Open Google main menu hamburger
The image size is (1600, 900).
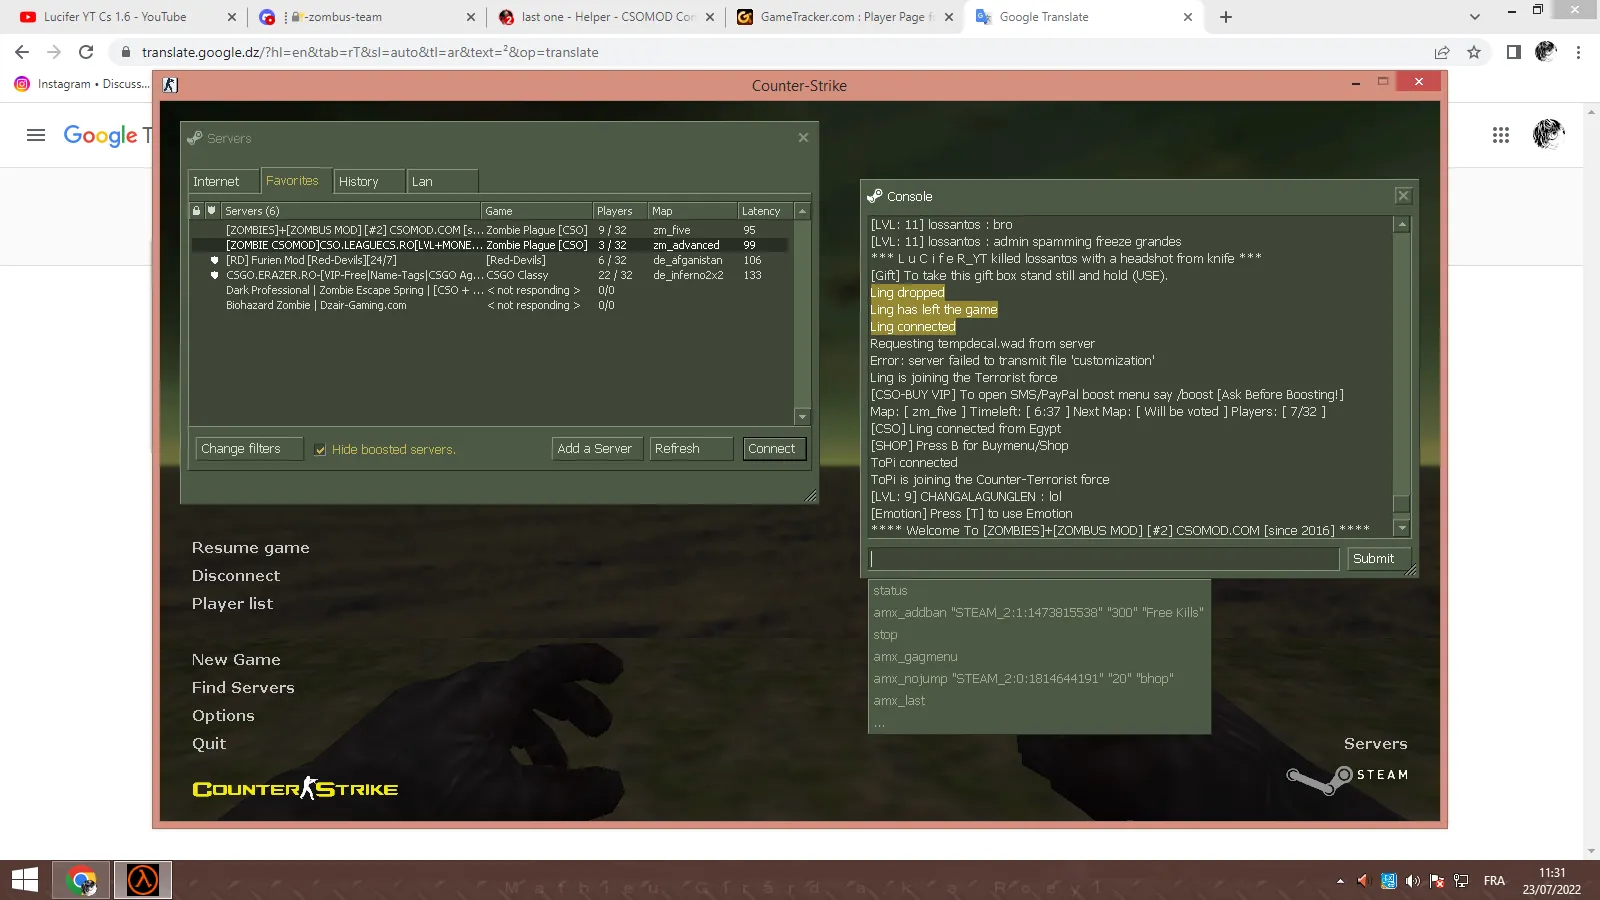click(36, 135)
